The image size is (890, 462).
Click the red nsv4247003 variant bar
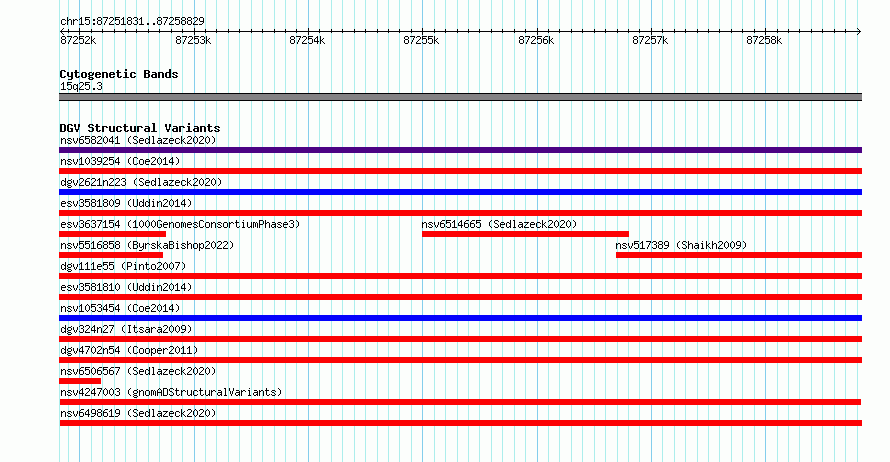point(460,402)
